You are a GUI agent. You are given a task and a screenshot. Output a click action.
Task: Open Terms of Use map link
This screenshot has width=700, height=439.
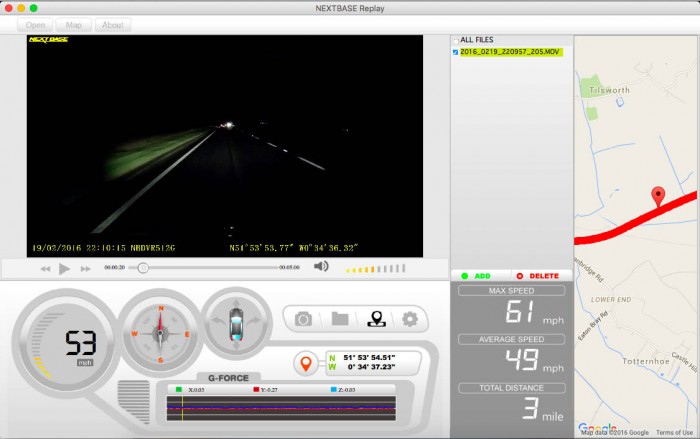[674, 433]
